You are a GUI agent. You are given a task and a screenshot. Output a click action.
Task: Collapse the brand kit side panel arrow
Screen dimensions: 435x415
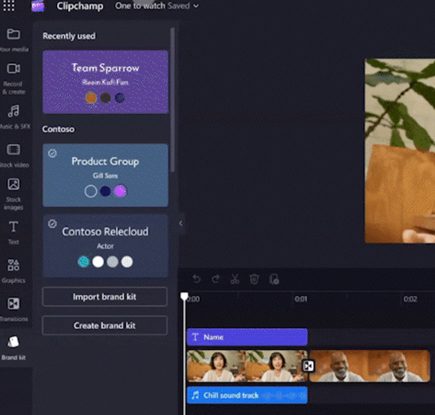click(181, 223)
